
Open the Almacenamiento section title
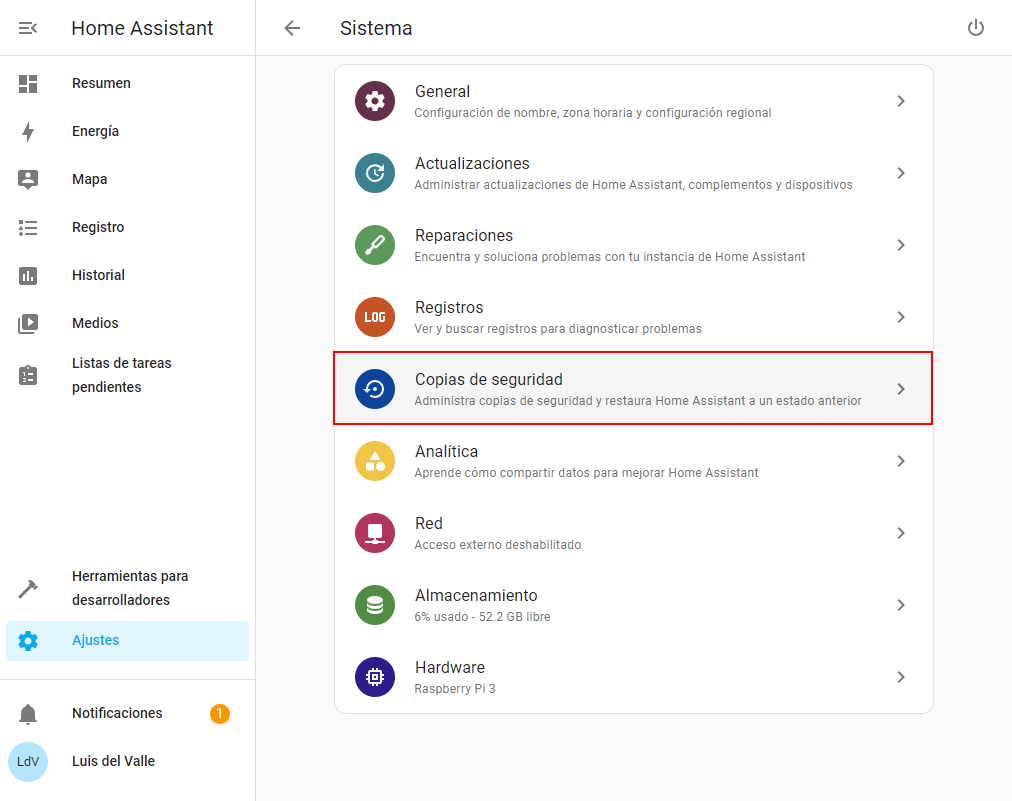(476, 596)
